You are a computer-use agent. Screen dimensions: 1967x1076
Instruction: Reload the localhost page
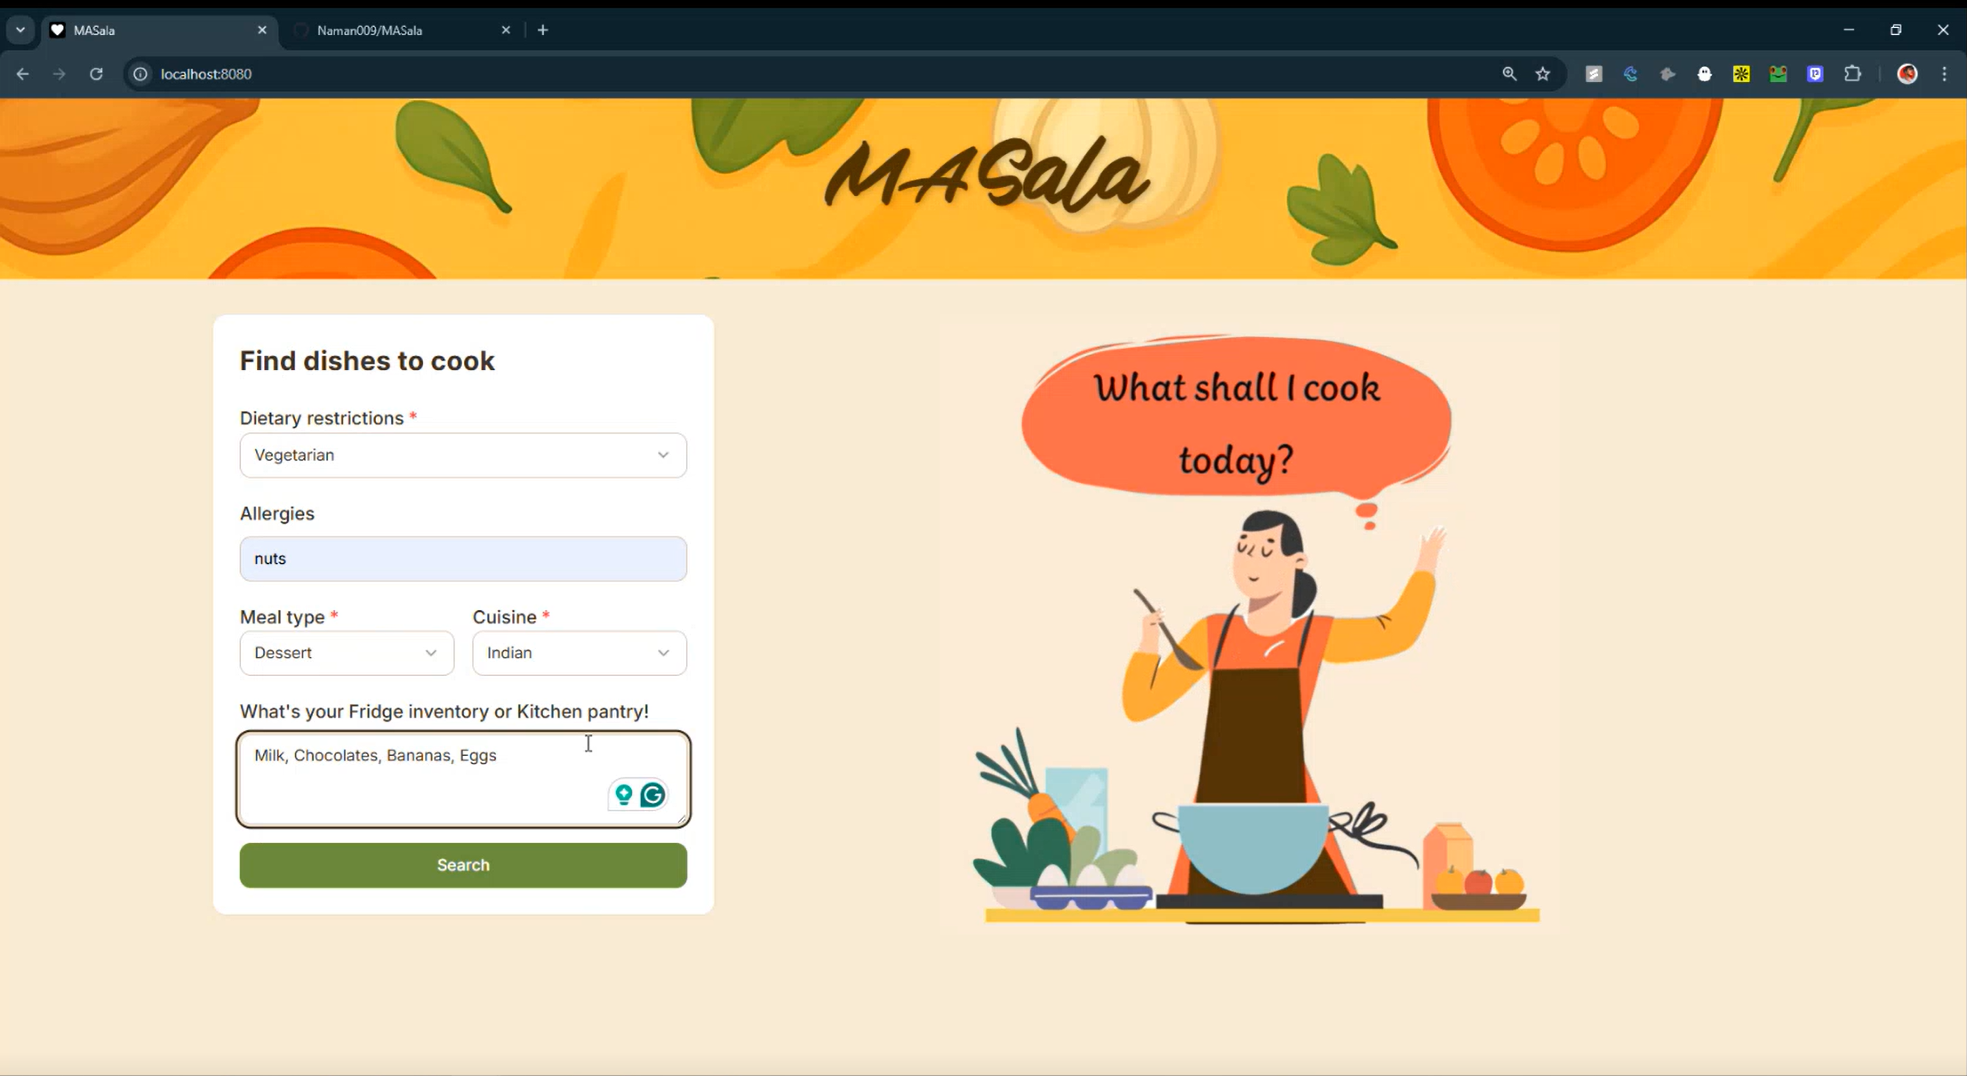coord(96,74)
